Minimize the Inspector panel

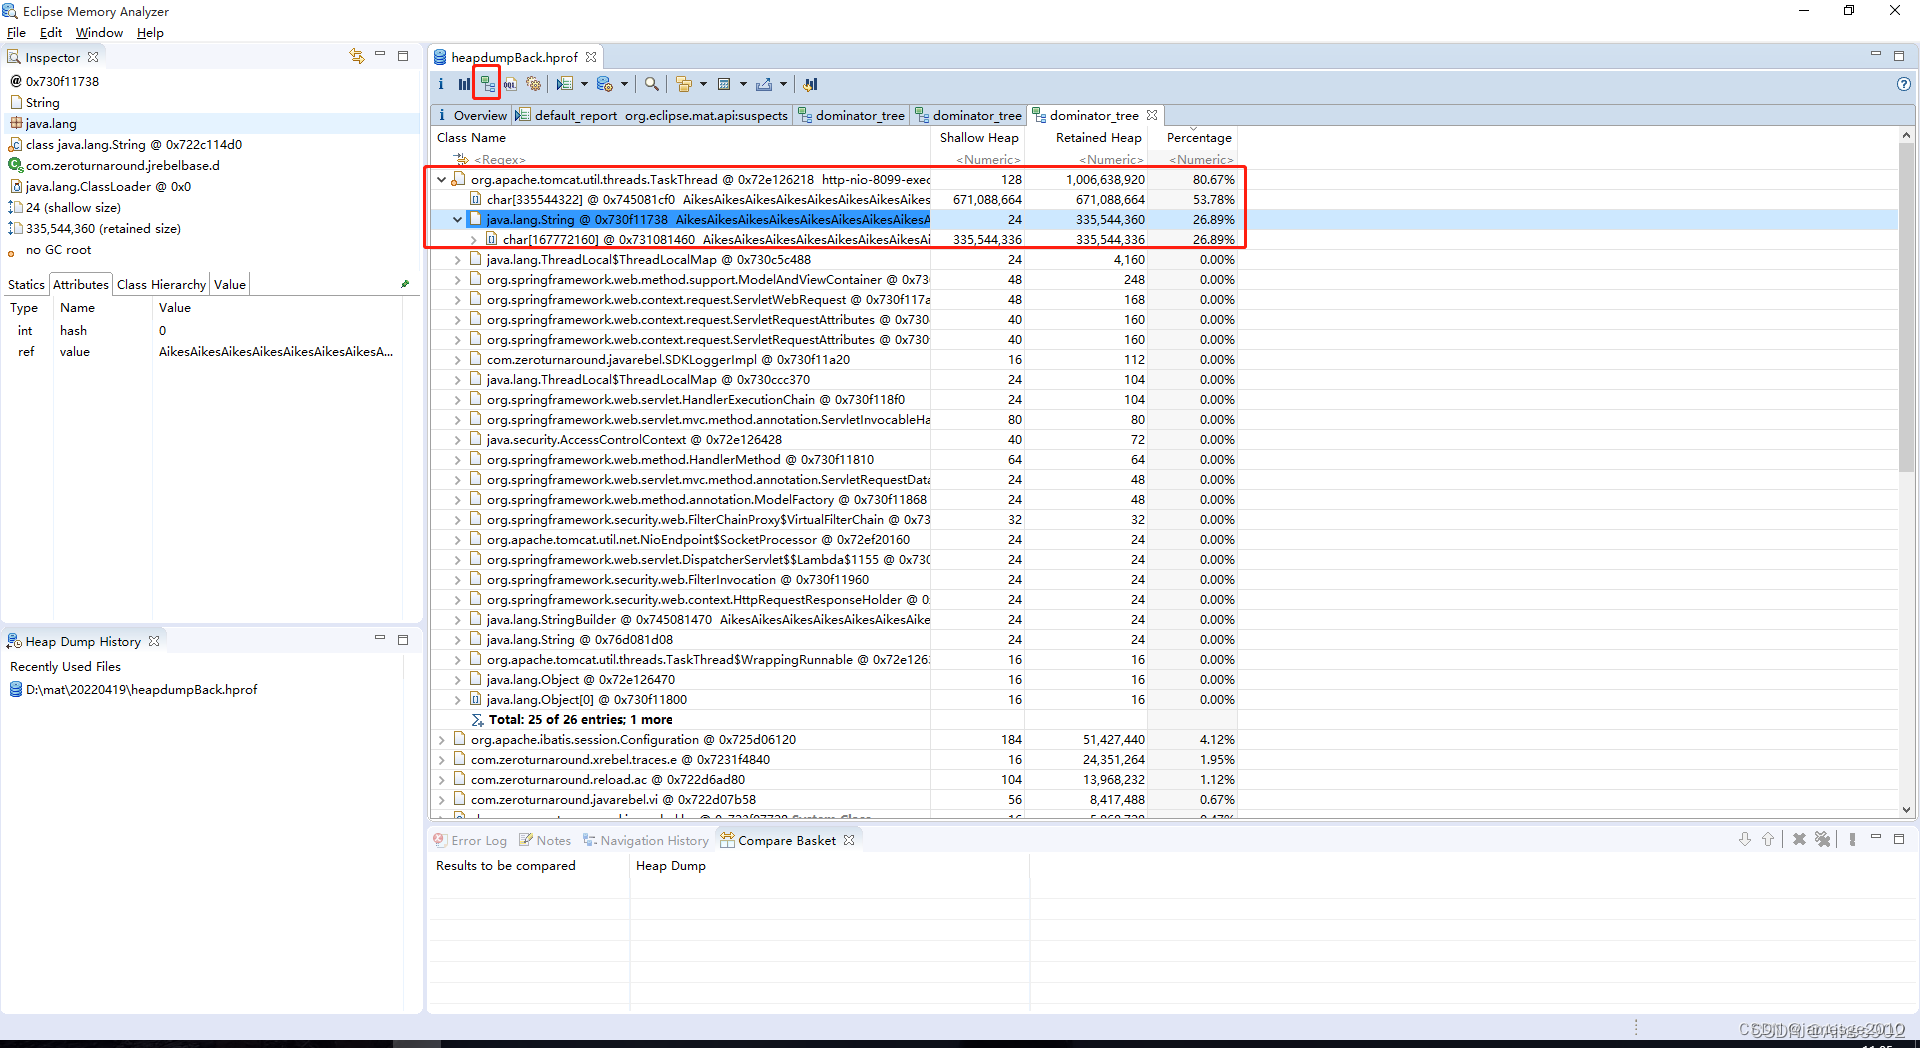click(380, 55)
